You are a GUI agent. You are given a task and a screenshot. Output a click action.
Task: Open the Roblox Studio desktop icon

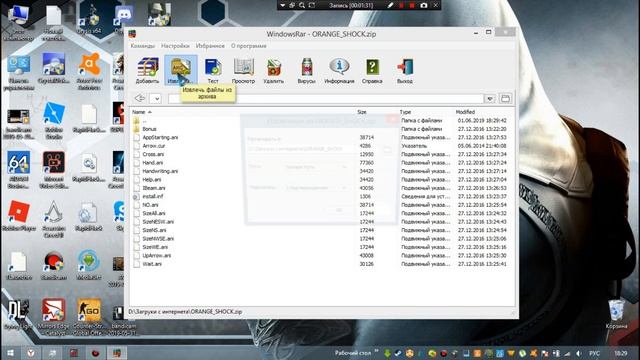pos(54,120)
